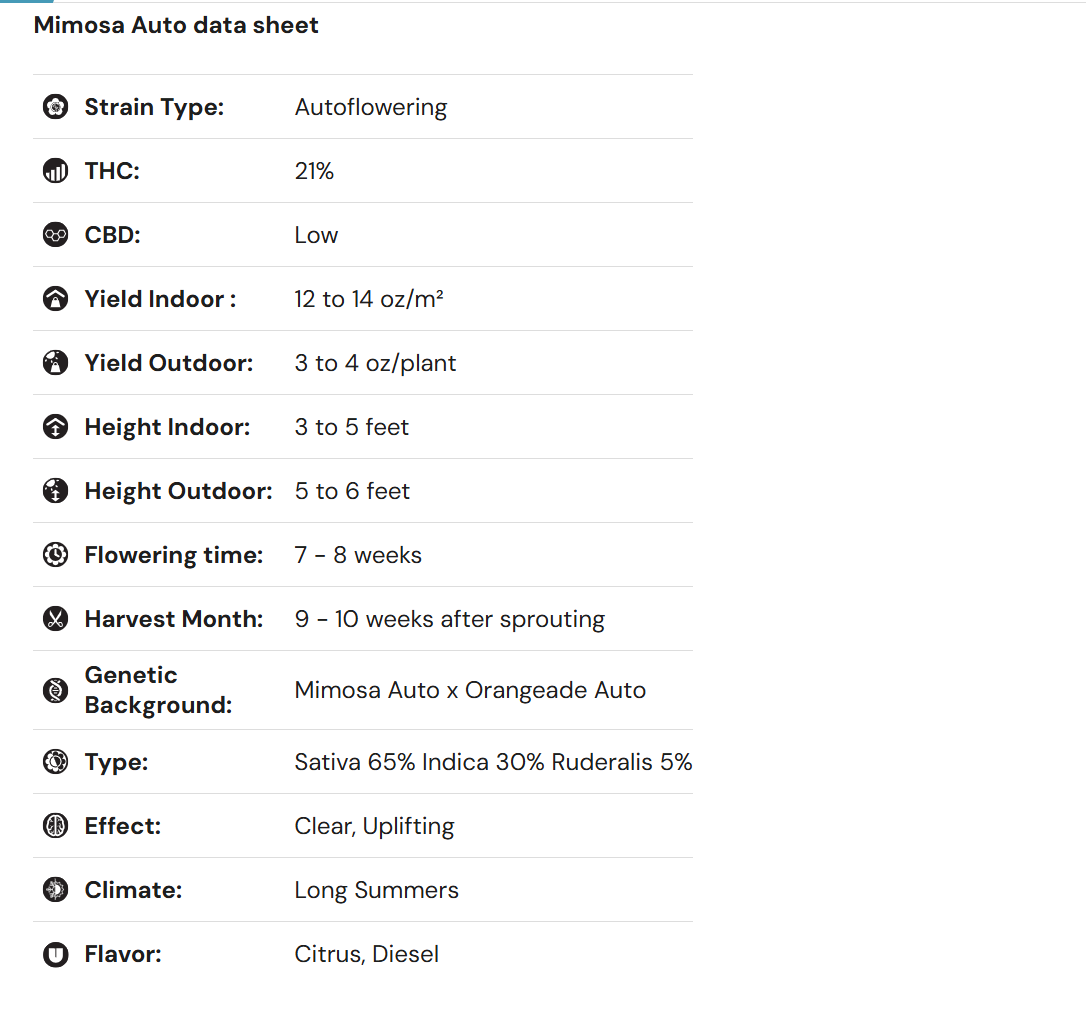1086x1027 pixels.
Task: Click the Mimosa Auto data sheet heading
Action: click(x=176, y=26)
